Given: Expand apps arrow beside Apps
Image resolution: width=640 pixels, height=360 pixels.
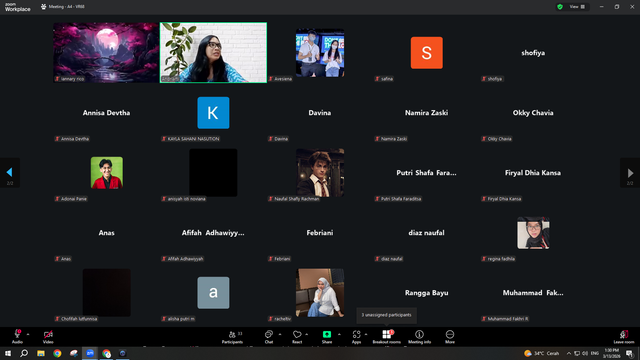Looking at the screenshot, I should (366, 334).
